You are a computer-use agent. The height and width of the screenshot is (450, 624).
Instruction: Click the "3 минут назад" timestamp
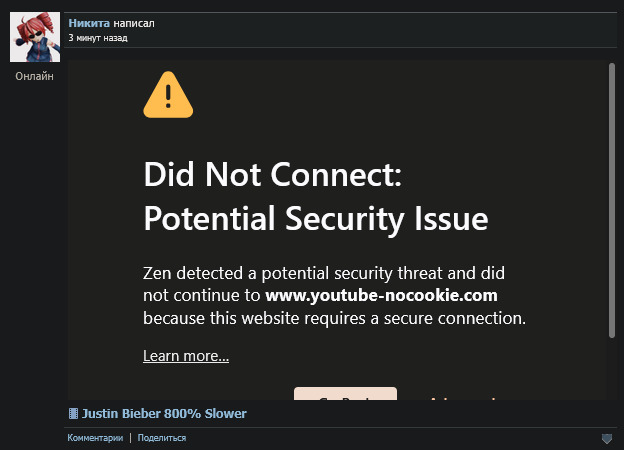(x=98, y=38)
